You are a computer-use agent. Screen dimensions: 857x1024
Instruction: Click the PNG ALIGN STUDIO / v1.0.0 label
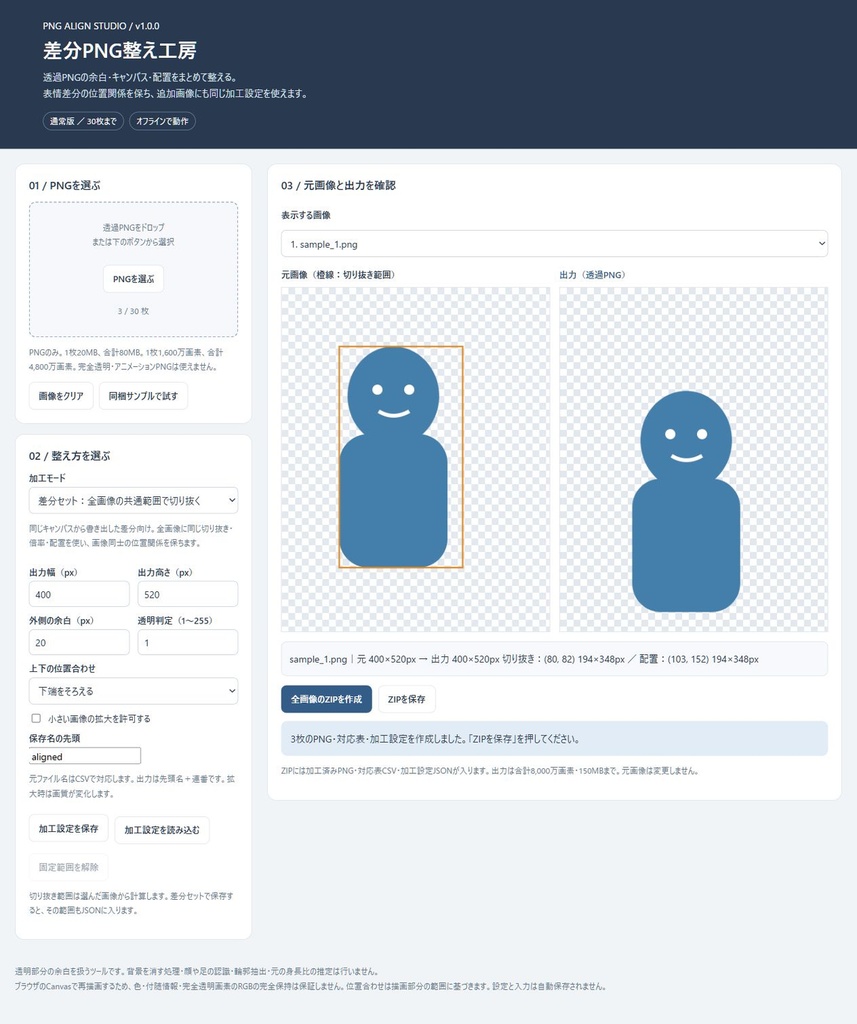[x=101, y=26]
